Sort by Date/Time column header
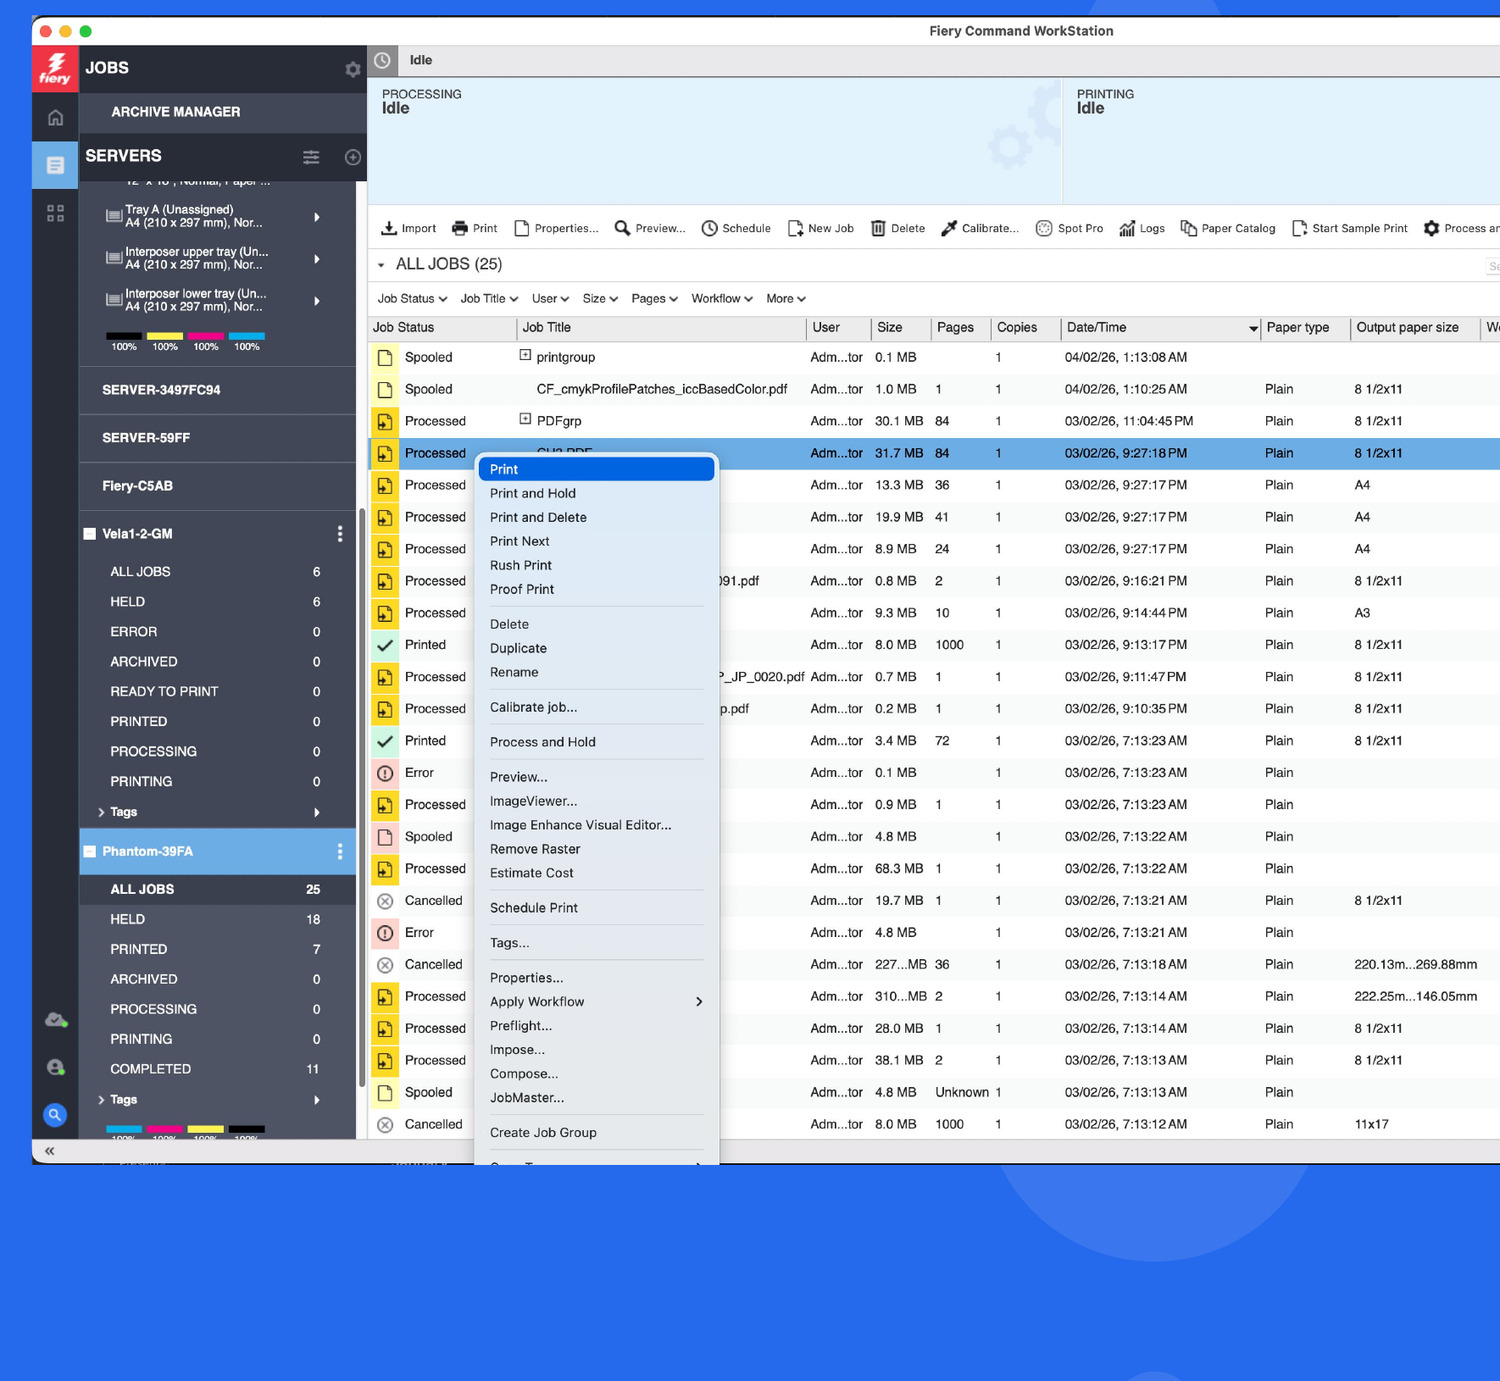Image resolution: width=1500 pixels, height=1381 pixels. (1160, 328)
